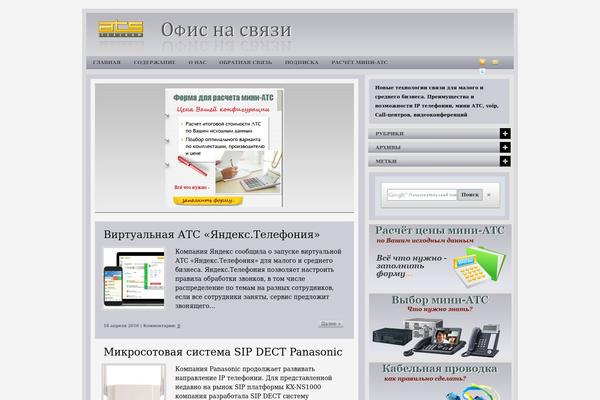Screen dimensions: 600x400
Task: Open the Кабельная проводка sidebar banner
Action: coord(440,381)
